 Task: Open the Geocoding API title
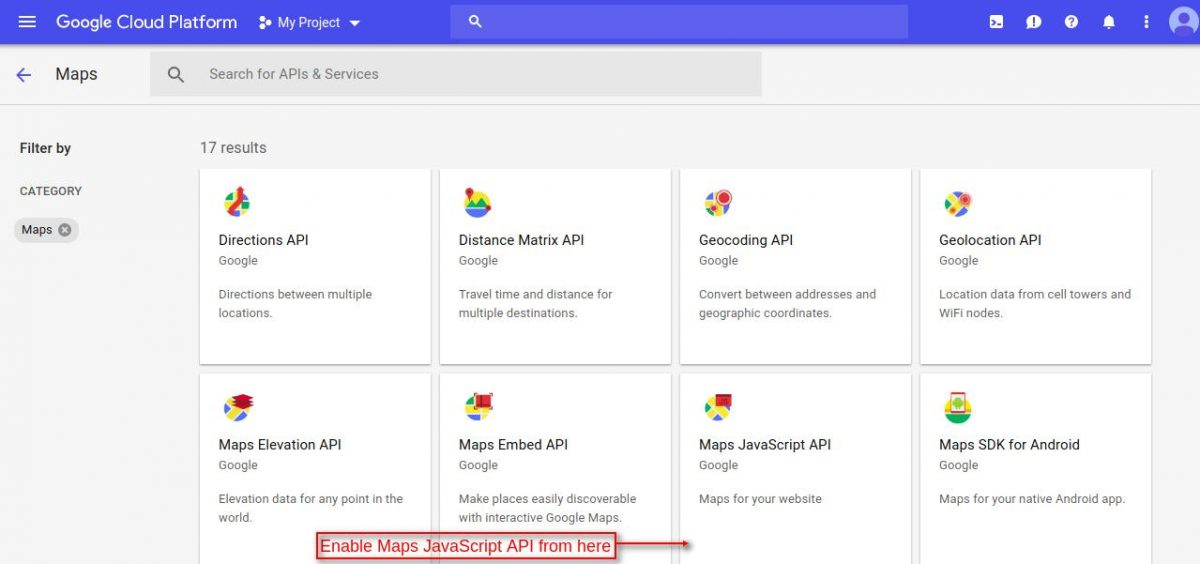(746, 240)
